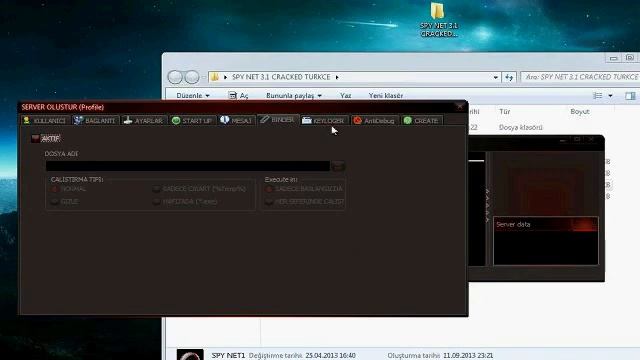Open the START UP tab
This screenshot has width=640, height=360.
(192, 120)
